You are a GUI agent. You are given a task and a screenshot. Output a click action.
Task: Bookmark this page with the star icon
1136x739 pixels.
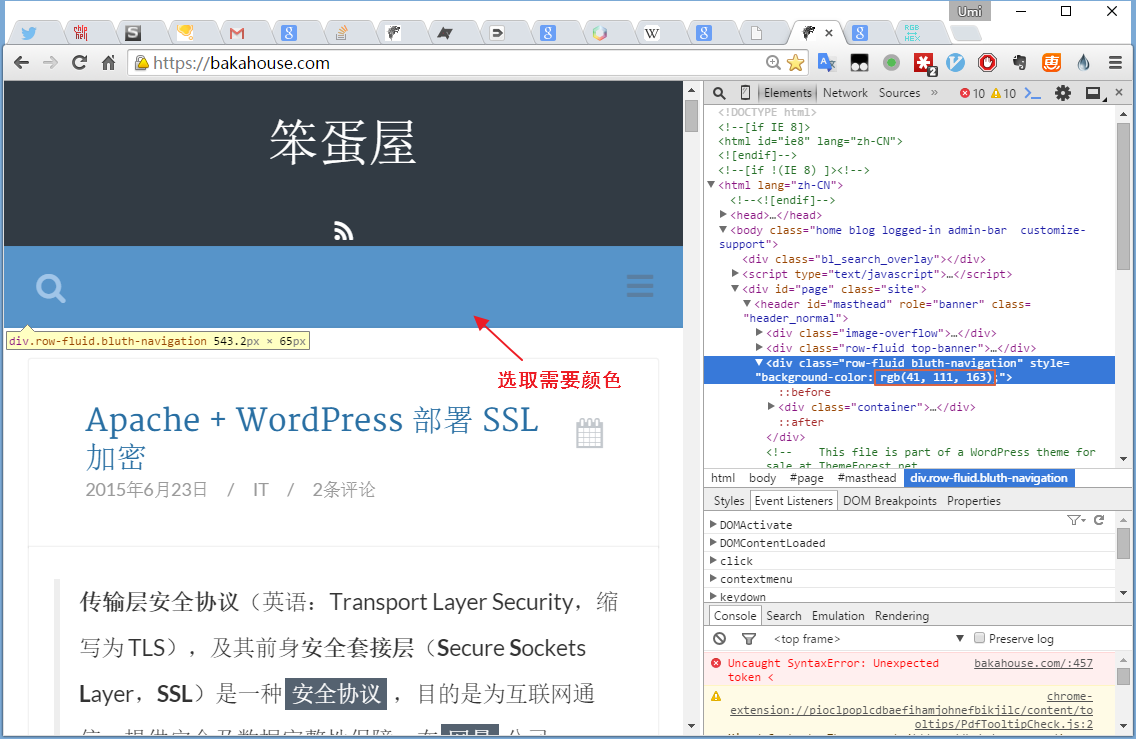795,63
